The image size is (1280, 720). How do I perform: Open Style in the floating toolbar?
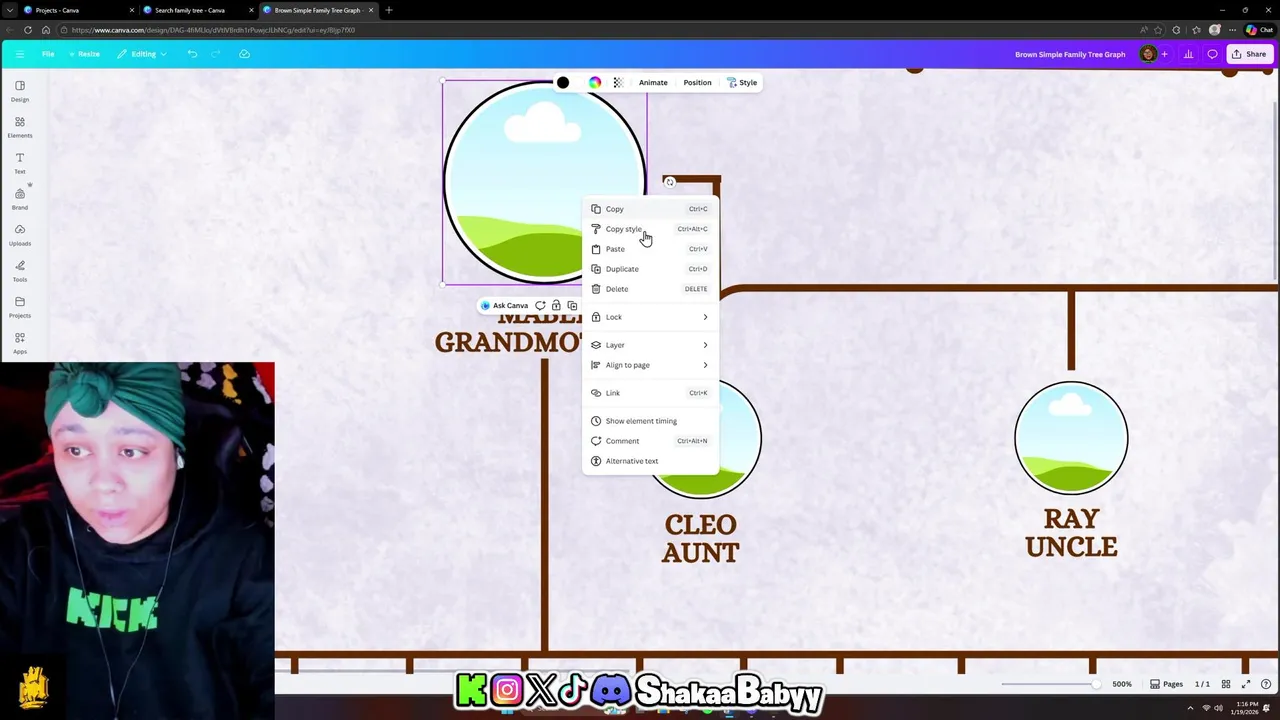(742, 83)
